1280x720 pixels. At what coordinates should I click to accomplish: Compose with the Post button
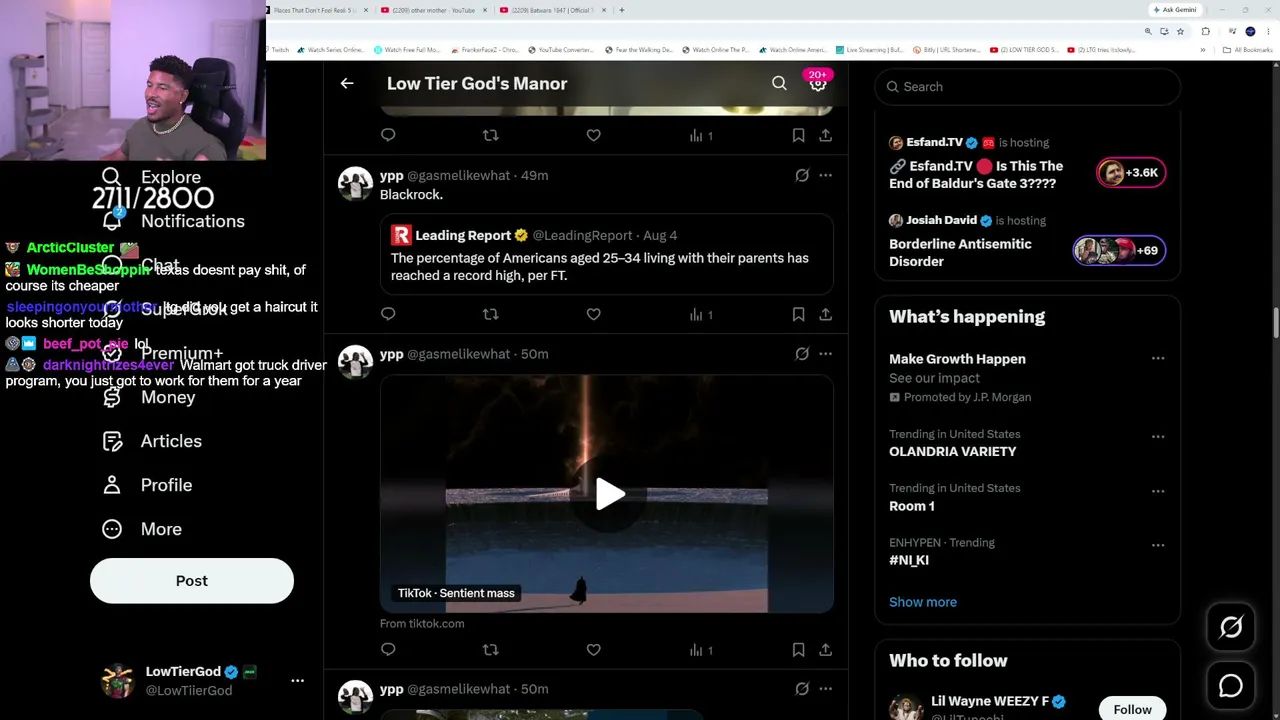click(x=192, y=581)
